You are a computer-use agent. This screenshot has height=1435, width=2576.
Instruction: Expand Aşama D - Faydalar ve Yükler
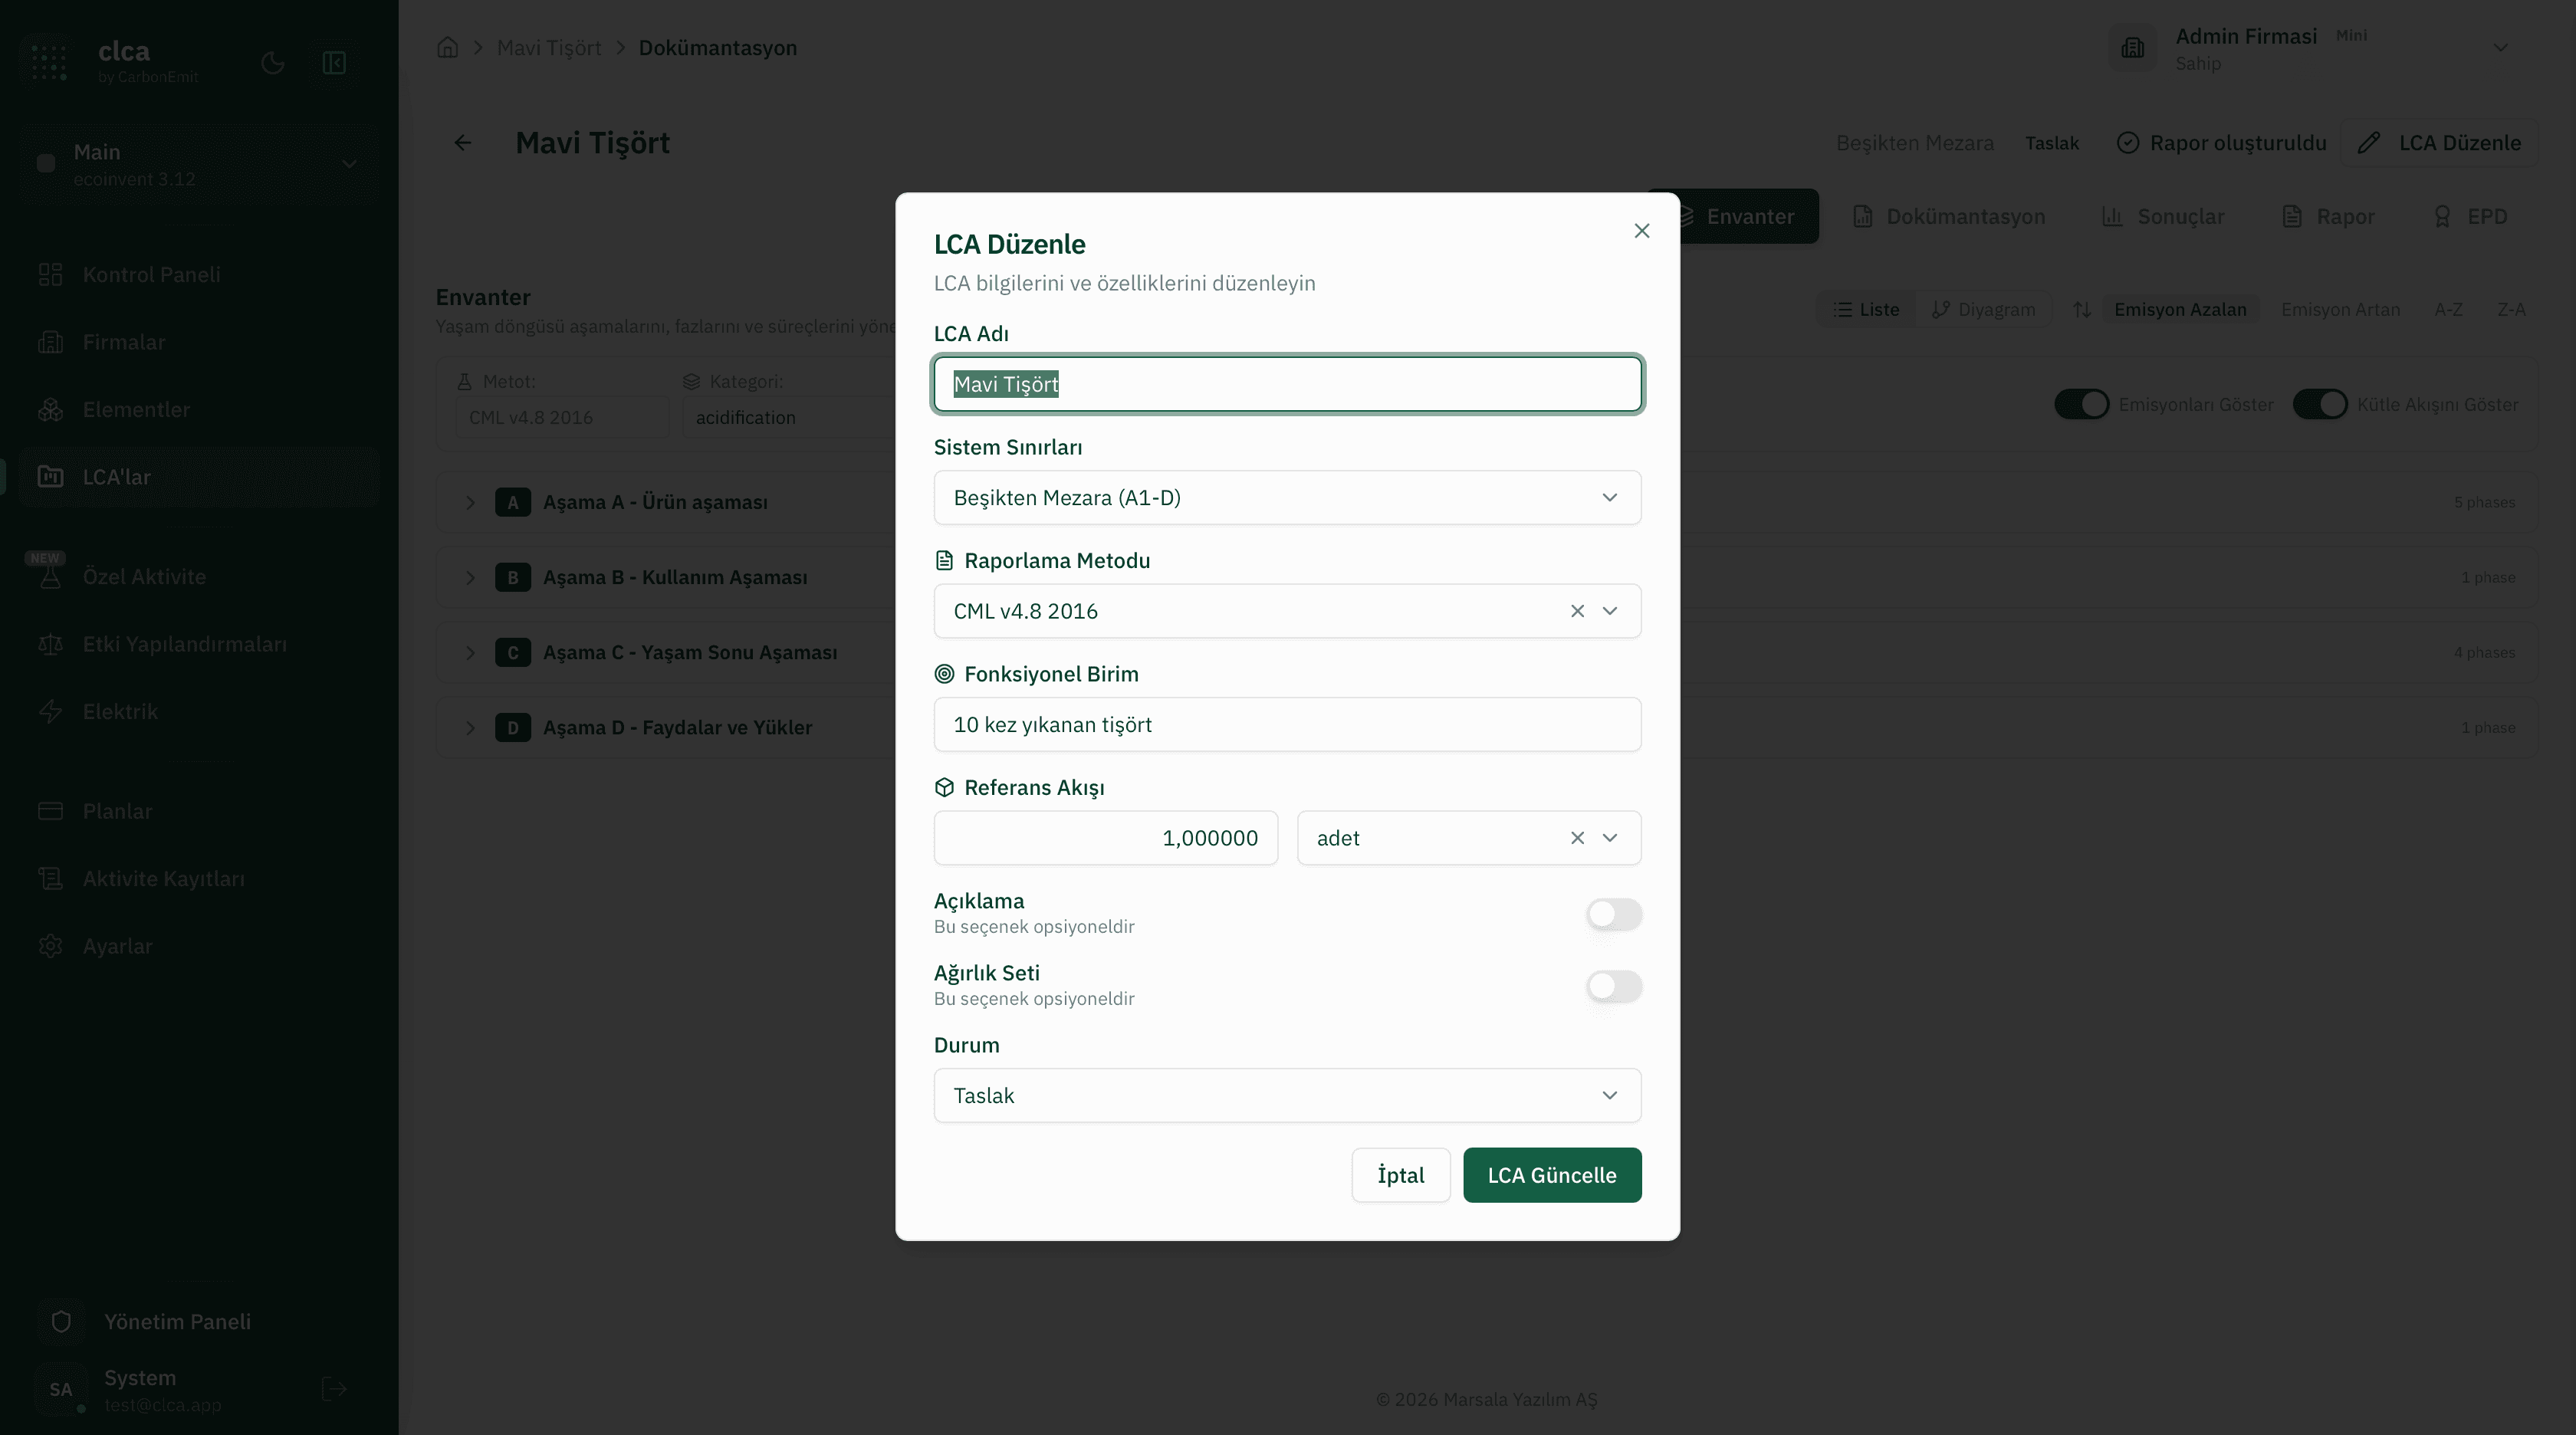[x=470, y=727]
